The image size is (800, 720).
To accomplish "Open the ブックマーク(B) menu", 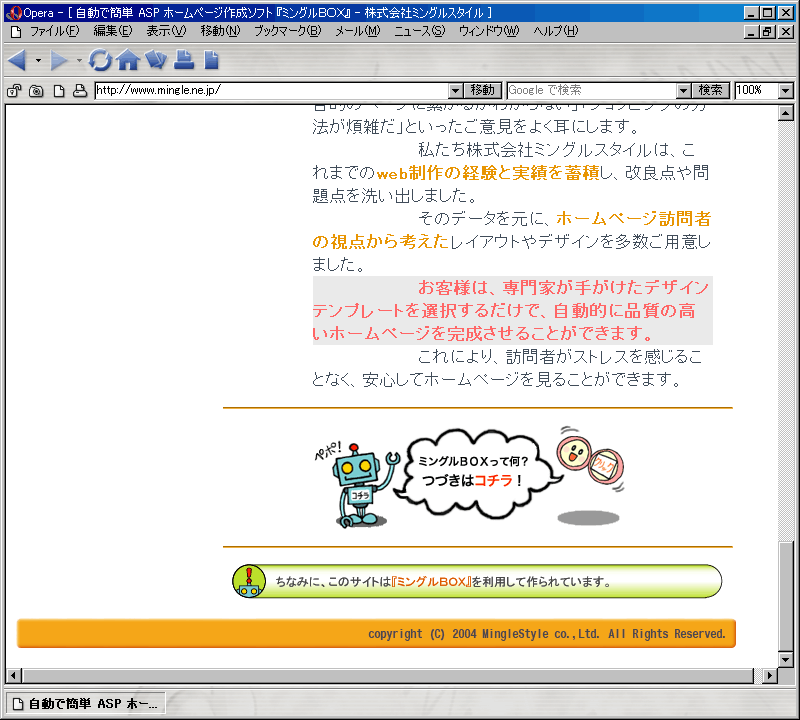I will click(x=288, y=31).
